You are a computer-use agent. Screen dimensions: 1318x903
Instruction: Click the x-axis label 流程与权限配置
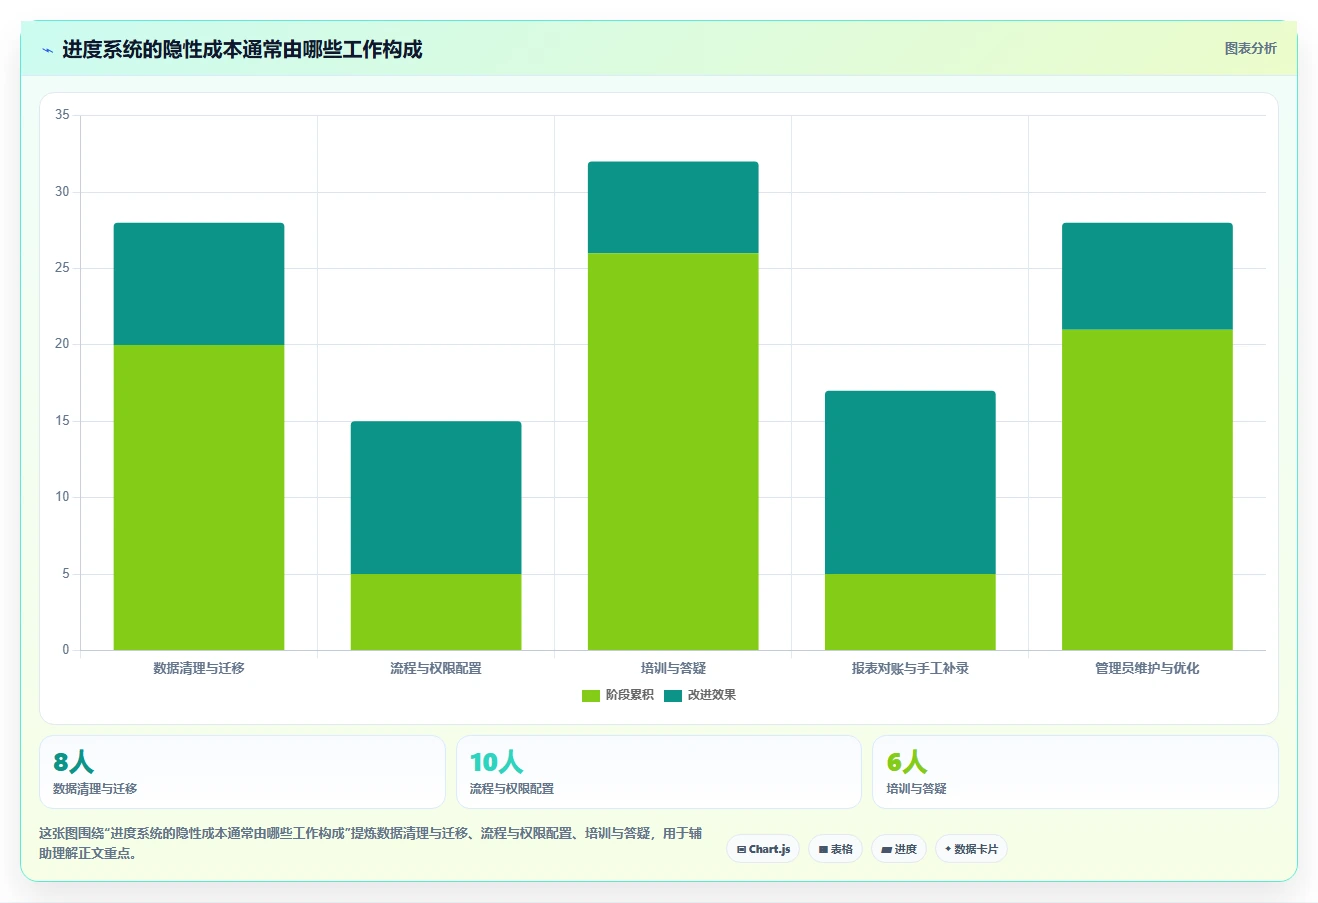tap(436, 668)
